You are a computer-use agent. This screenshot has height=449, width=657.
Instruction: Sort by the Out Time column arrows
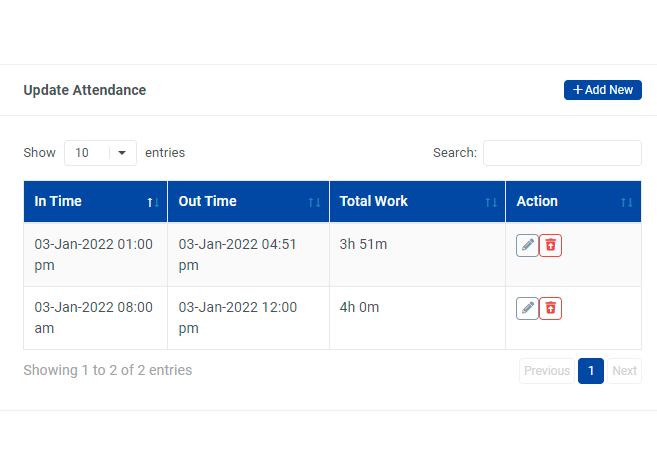tap(314, 202)
